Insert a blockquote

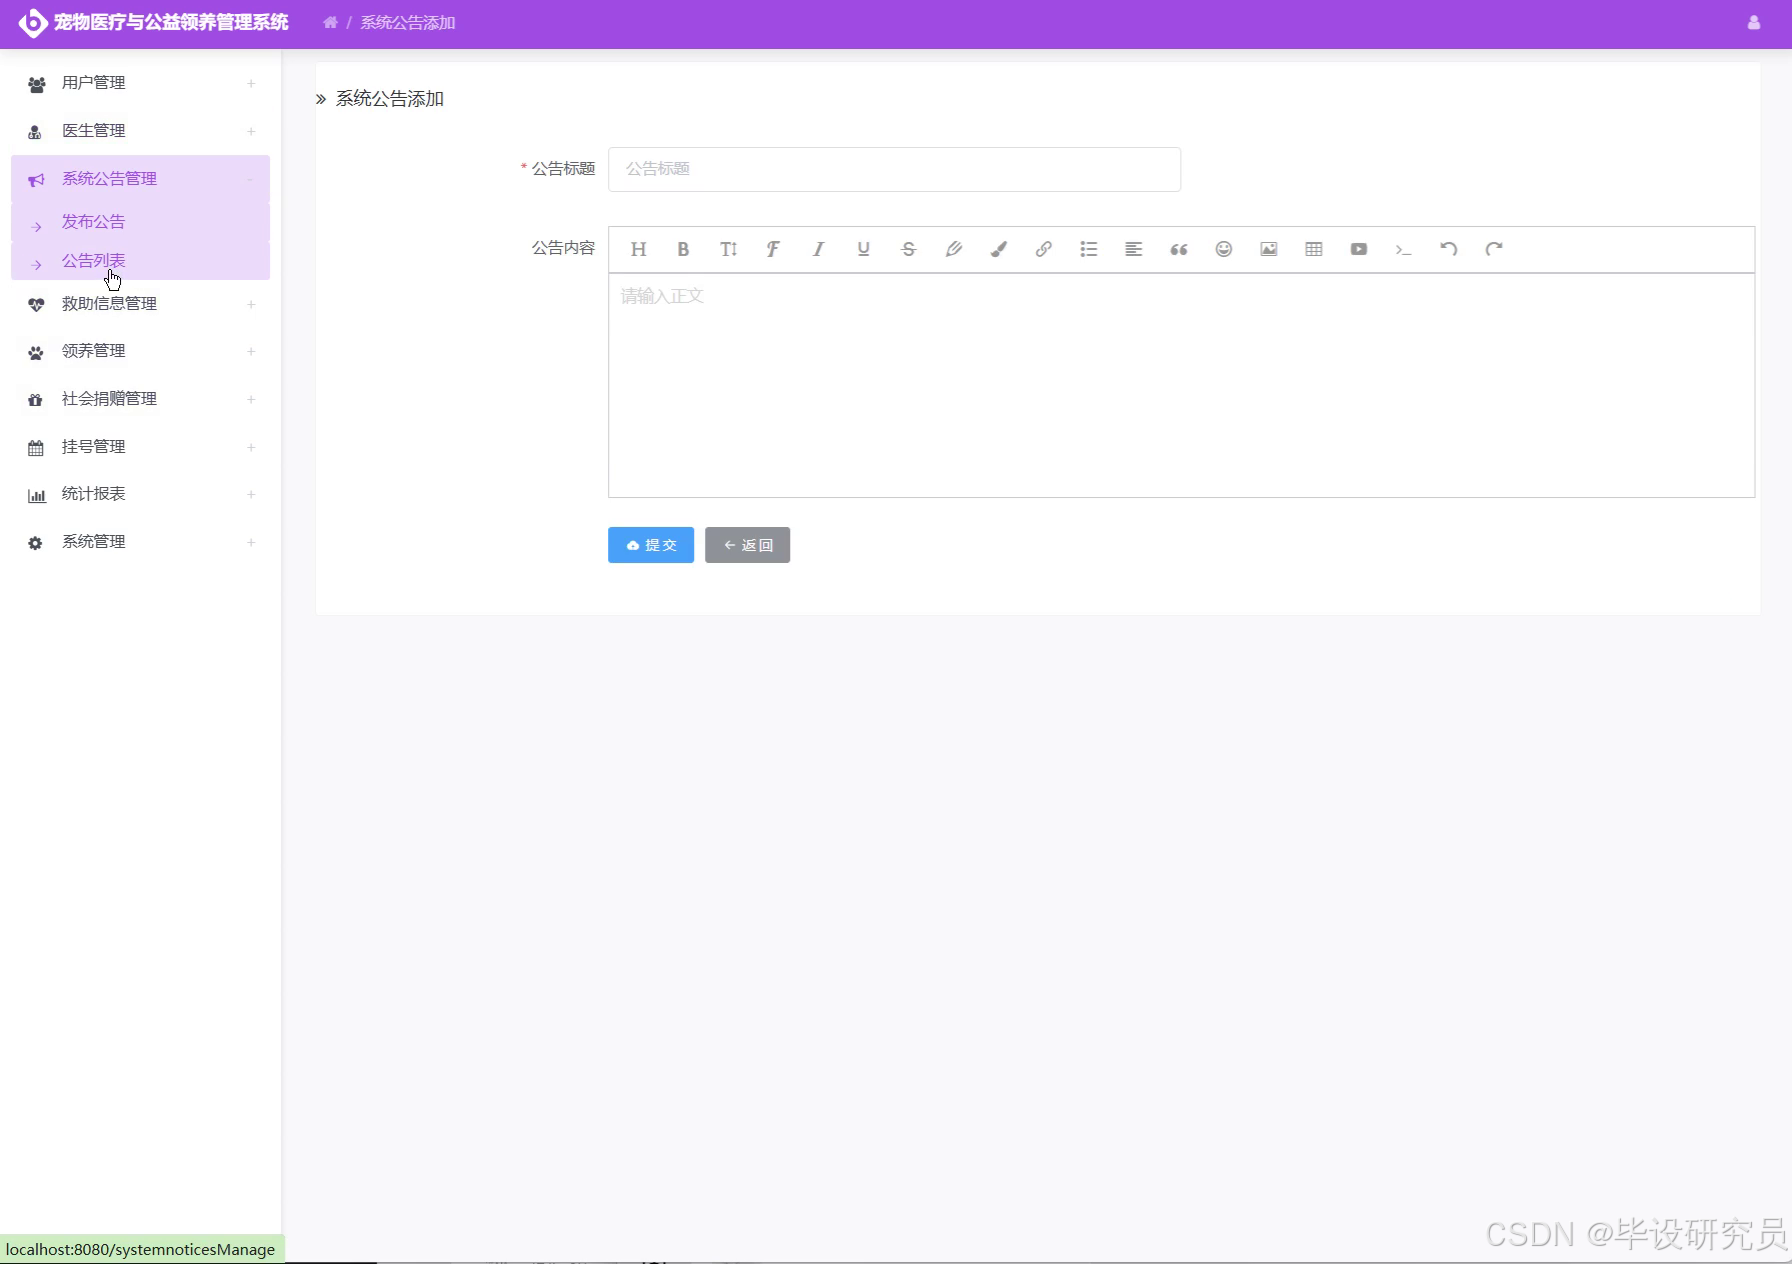click(x=1178, y=249)
